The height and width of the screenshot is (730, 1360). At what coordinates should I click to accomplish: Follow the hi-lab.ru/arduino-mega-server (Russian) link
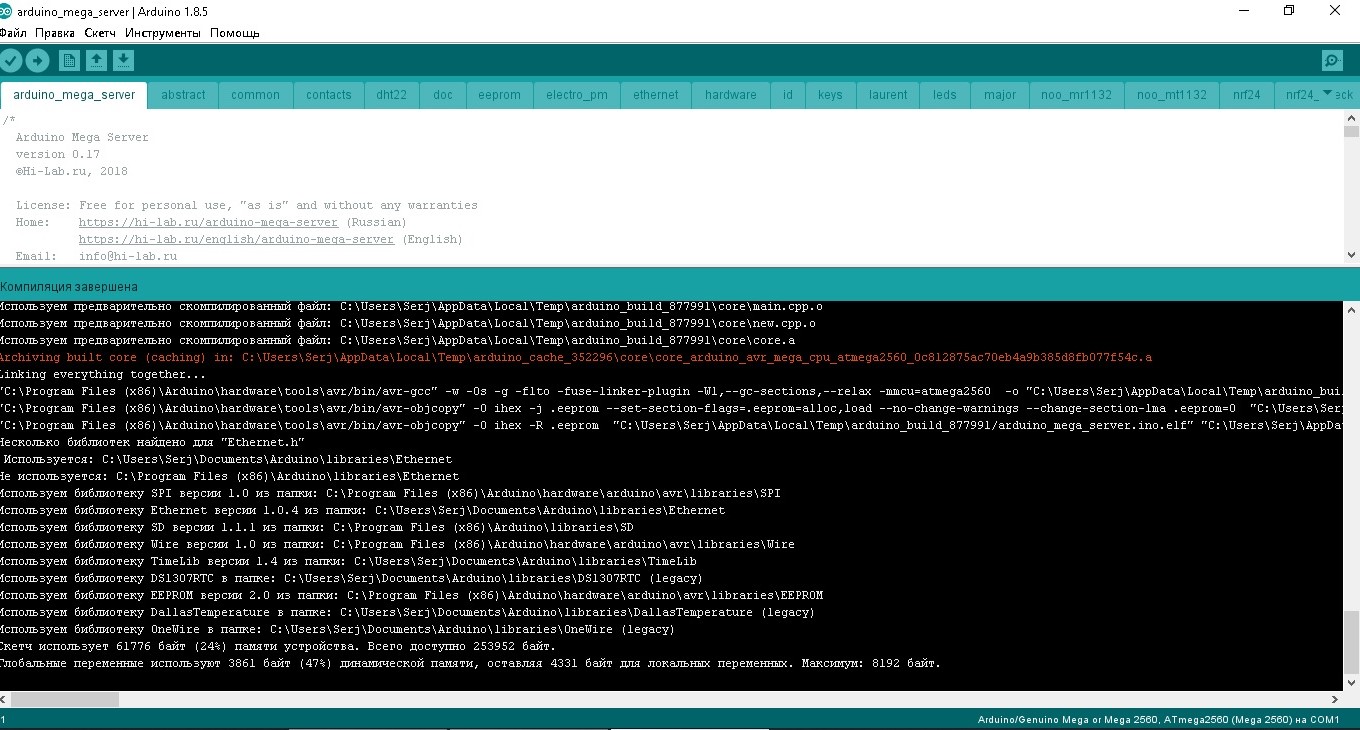point(208,222)
